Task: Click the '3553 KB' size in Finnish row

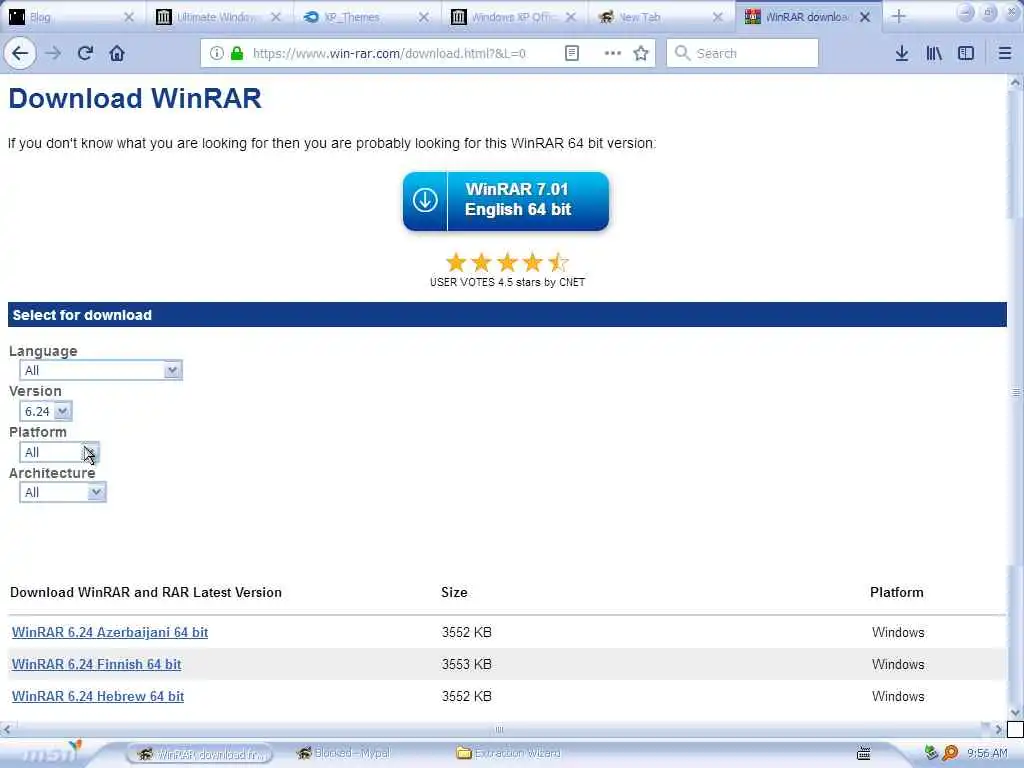Action: click(x=466, y=664)
